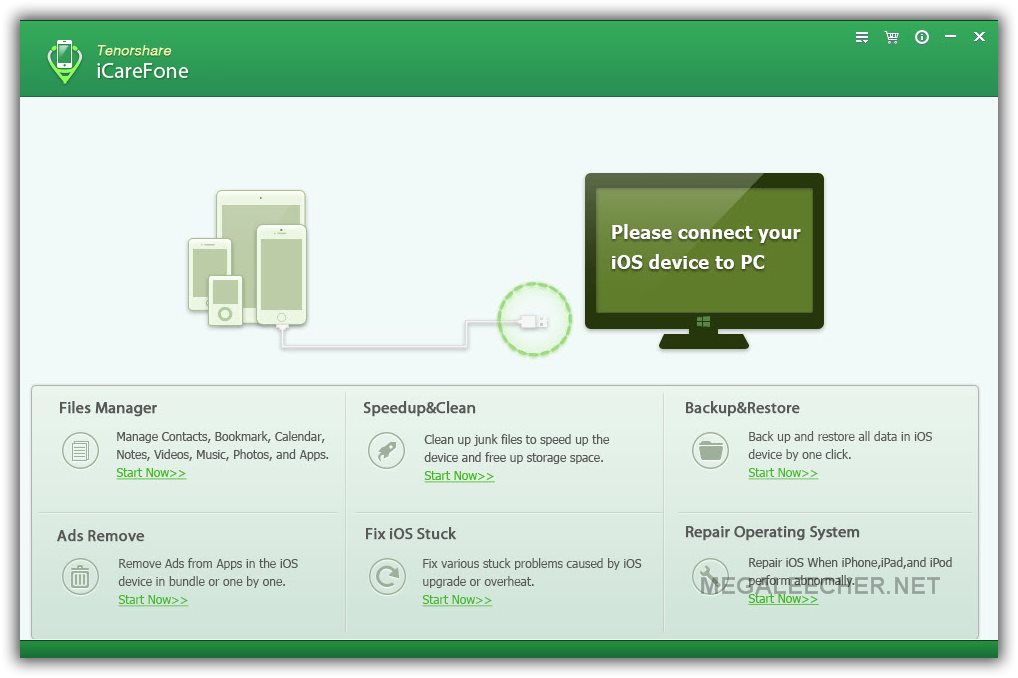Click the Ads Remove trash icon
This screenshot has width=1018, height=678.
(x=80, y=577)
